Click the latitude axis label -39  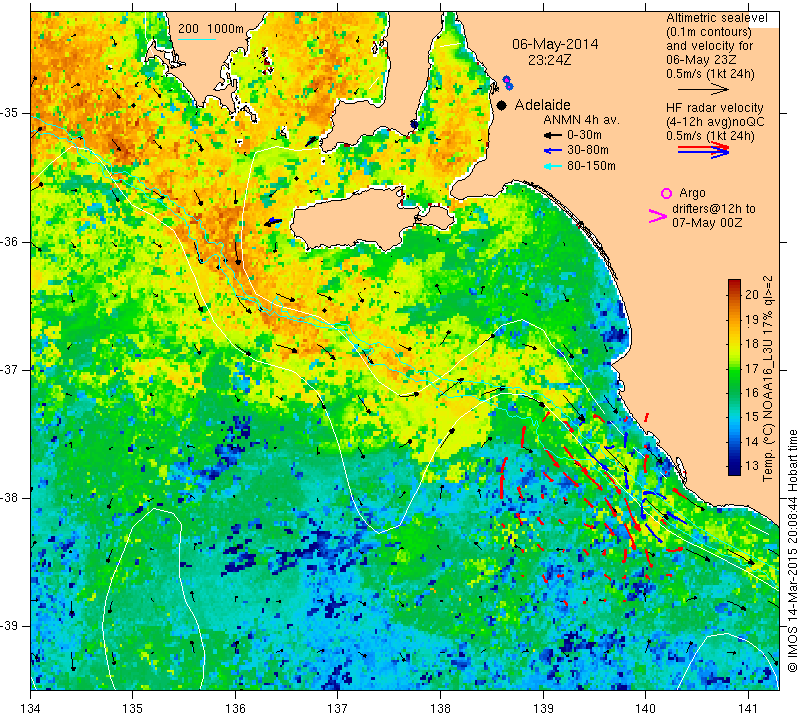click(10, 626)
